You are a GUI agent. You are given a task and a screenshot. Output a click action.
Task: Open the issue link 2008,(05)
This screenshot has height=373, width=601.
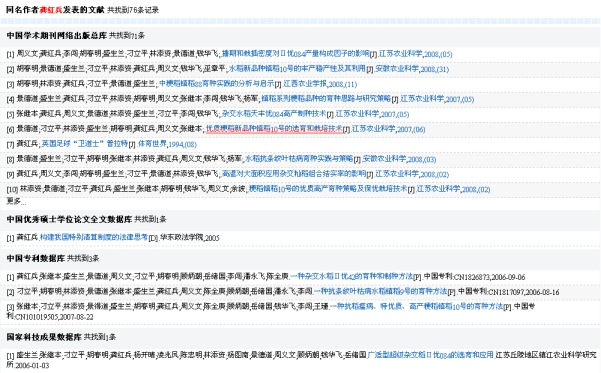tap(438, 54)
